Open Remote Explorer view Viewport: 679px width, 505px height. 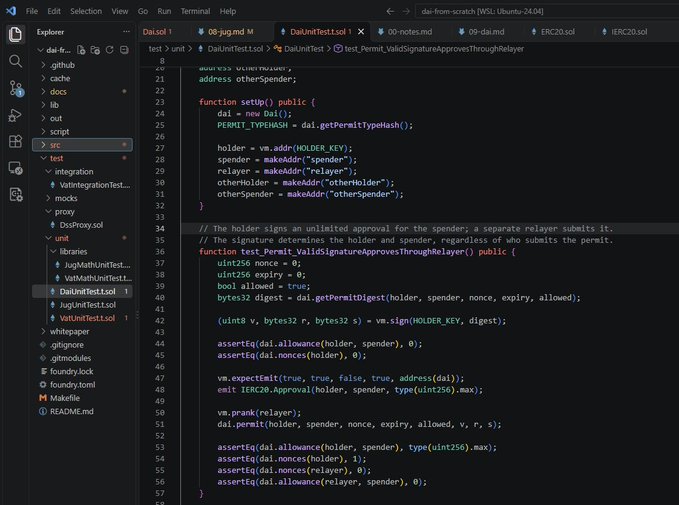(x=15, y=168)
